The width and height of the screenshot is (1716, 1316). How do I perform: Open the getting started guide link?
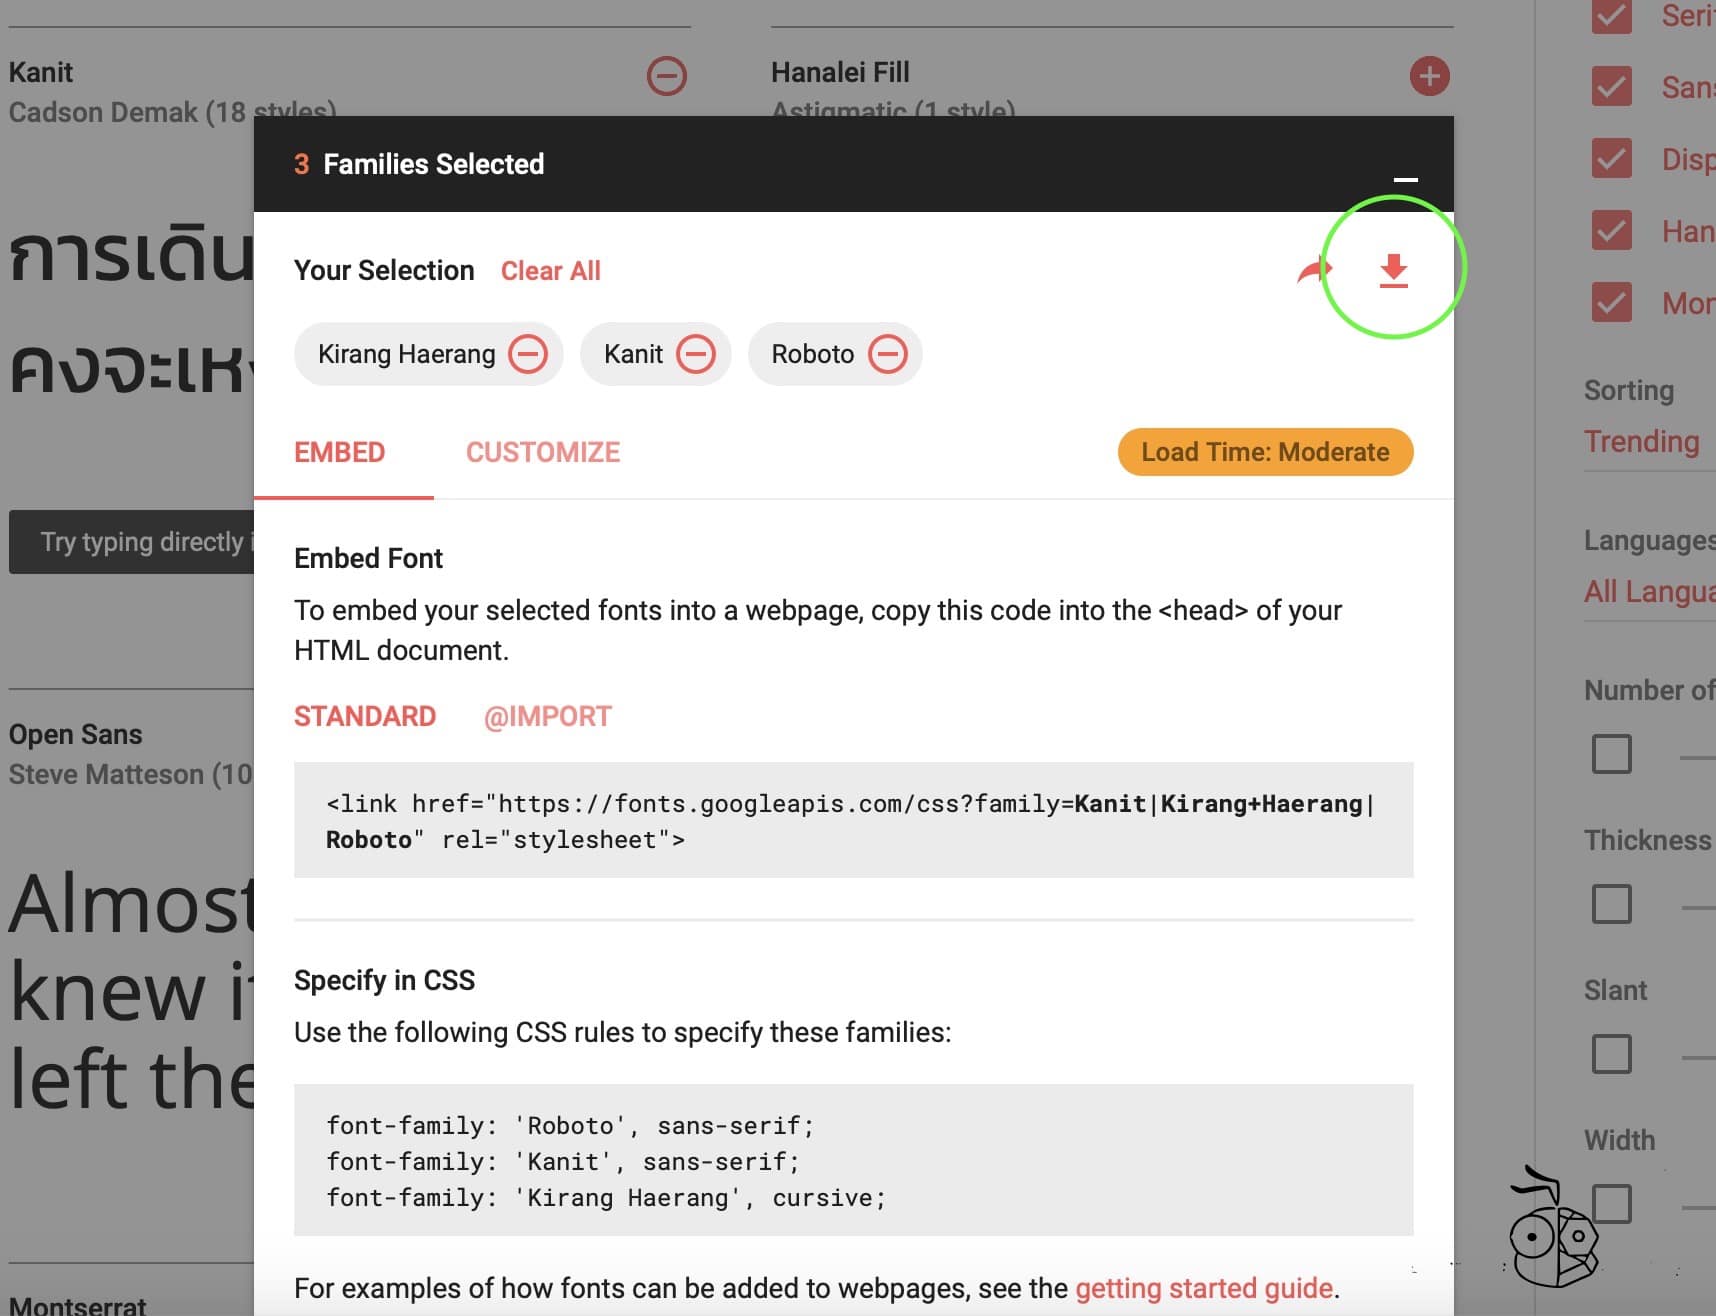[x=1204, y=1288]
